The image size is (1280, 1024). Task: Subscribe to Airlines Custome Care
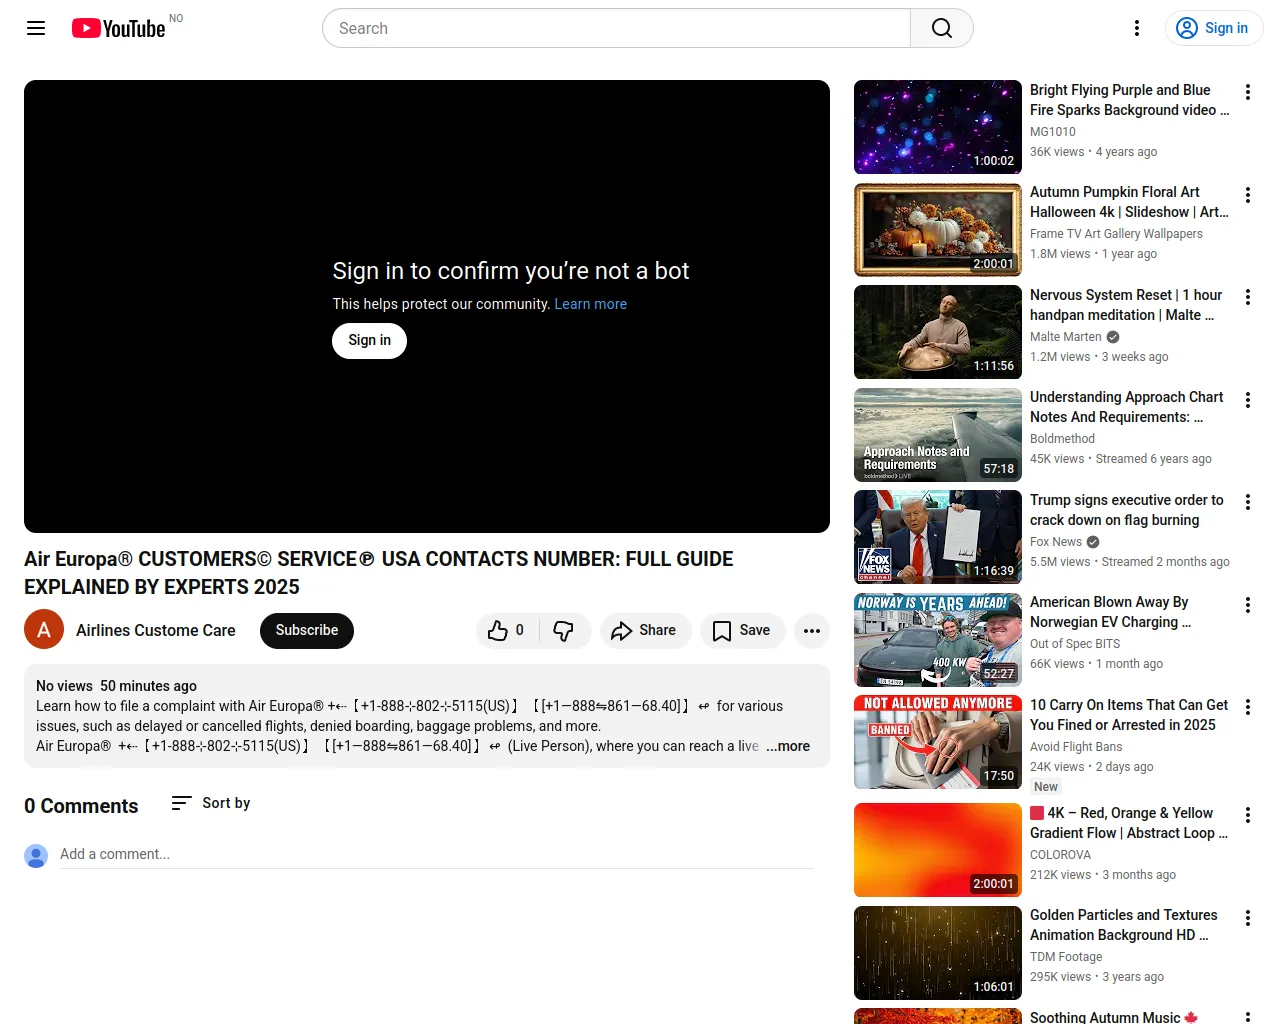coord(306,631)
